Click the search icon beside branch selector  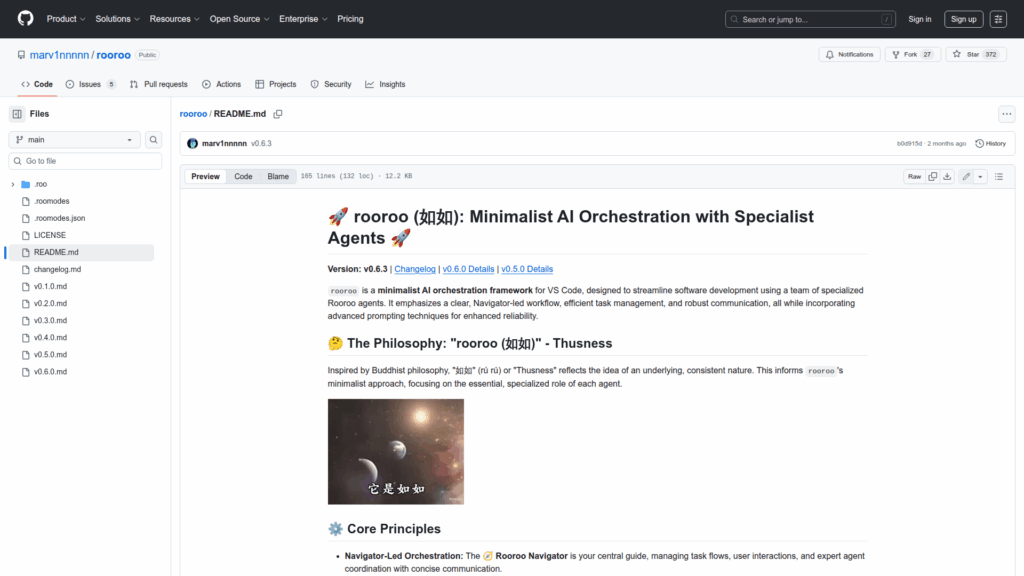(x=154, y=140)
